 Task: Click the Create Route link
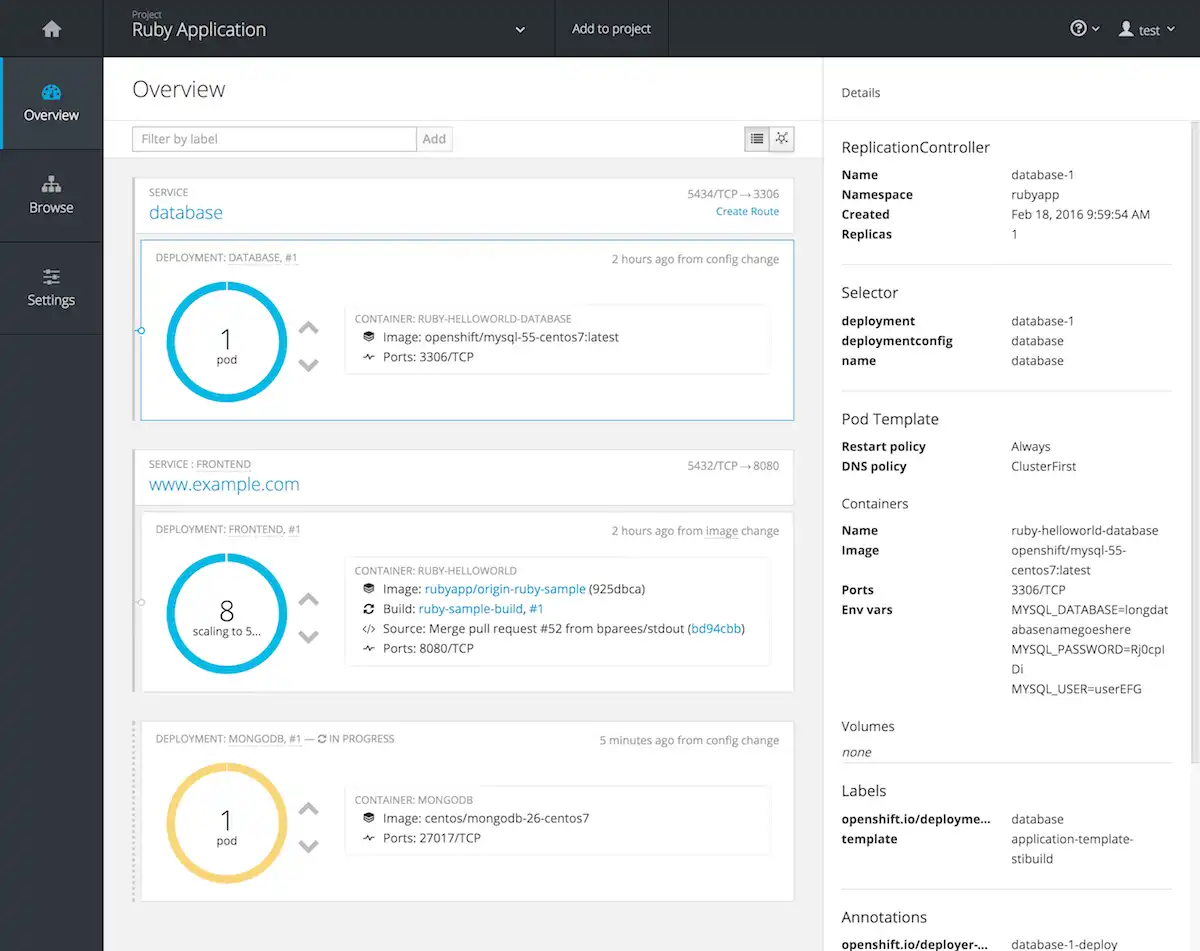pos(747,212)
